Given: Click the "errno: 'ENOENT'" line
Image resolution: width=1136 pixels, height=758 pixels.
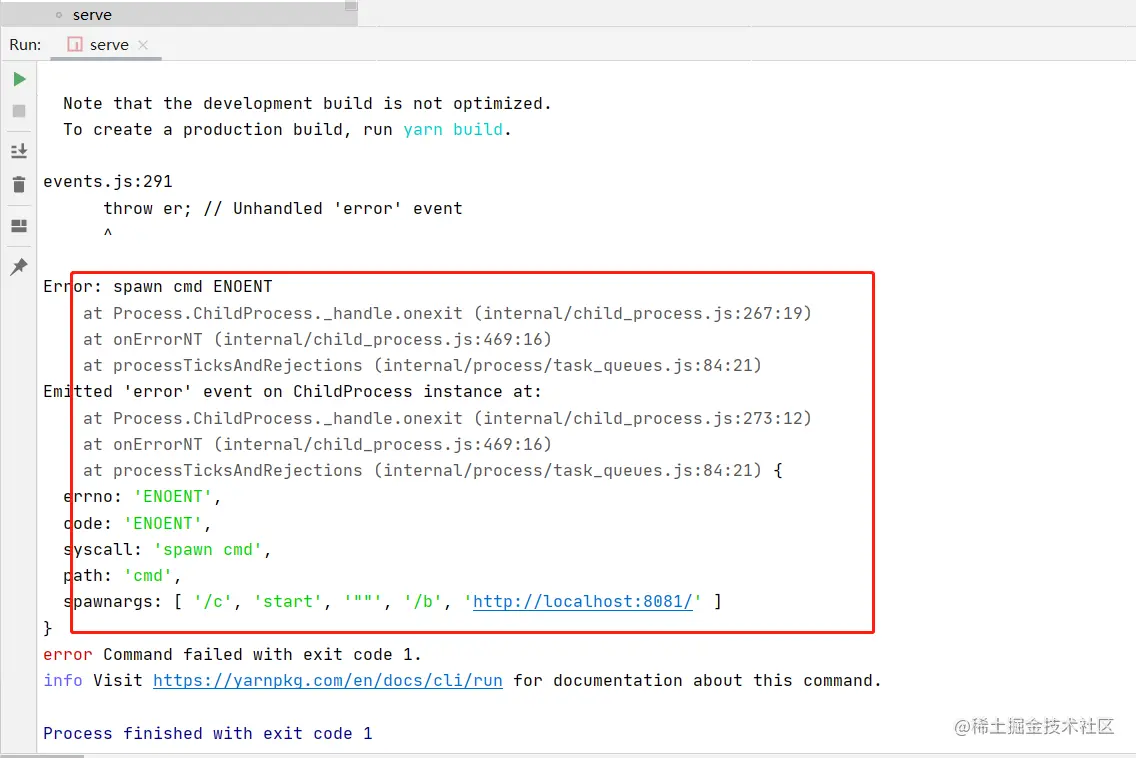Looking at the screenshot, I should (x=142, y=496).
